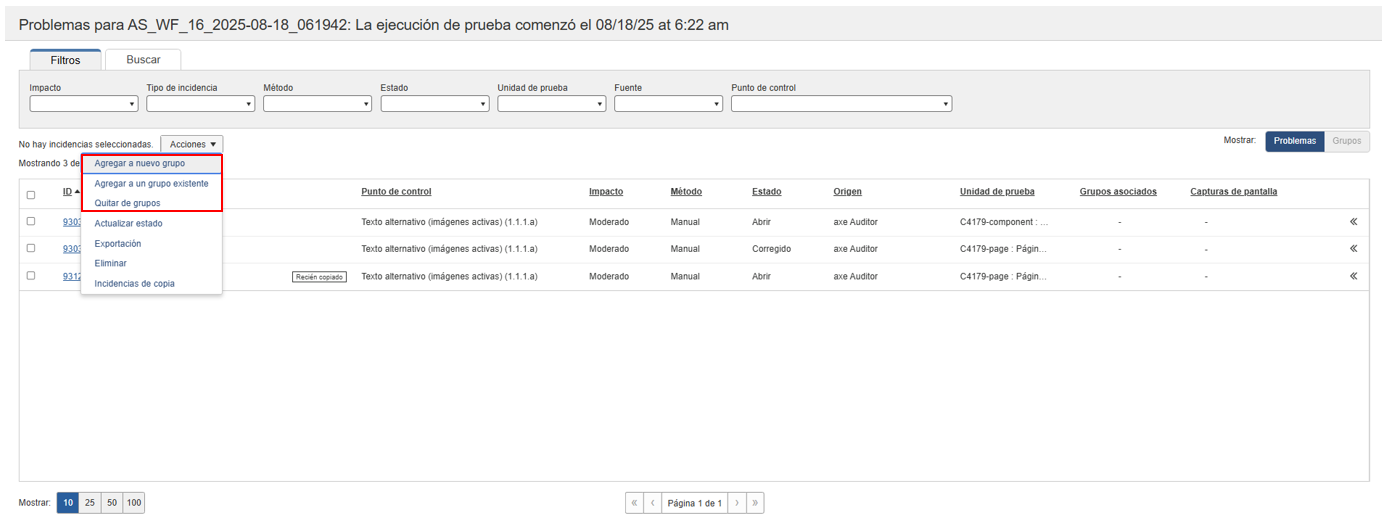Viewport: 1382px width, 520px height.
Task: Go to the first page of results
Action: click(x=634, y=503)
